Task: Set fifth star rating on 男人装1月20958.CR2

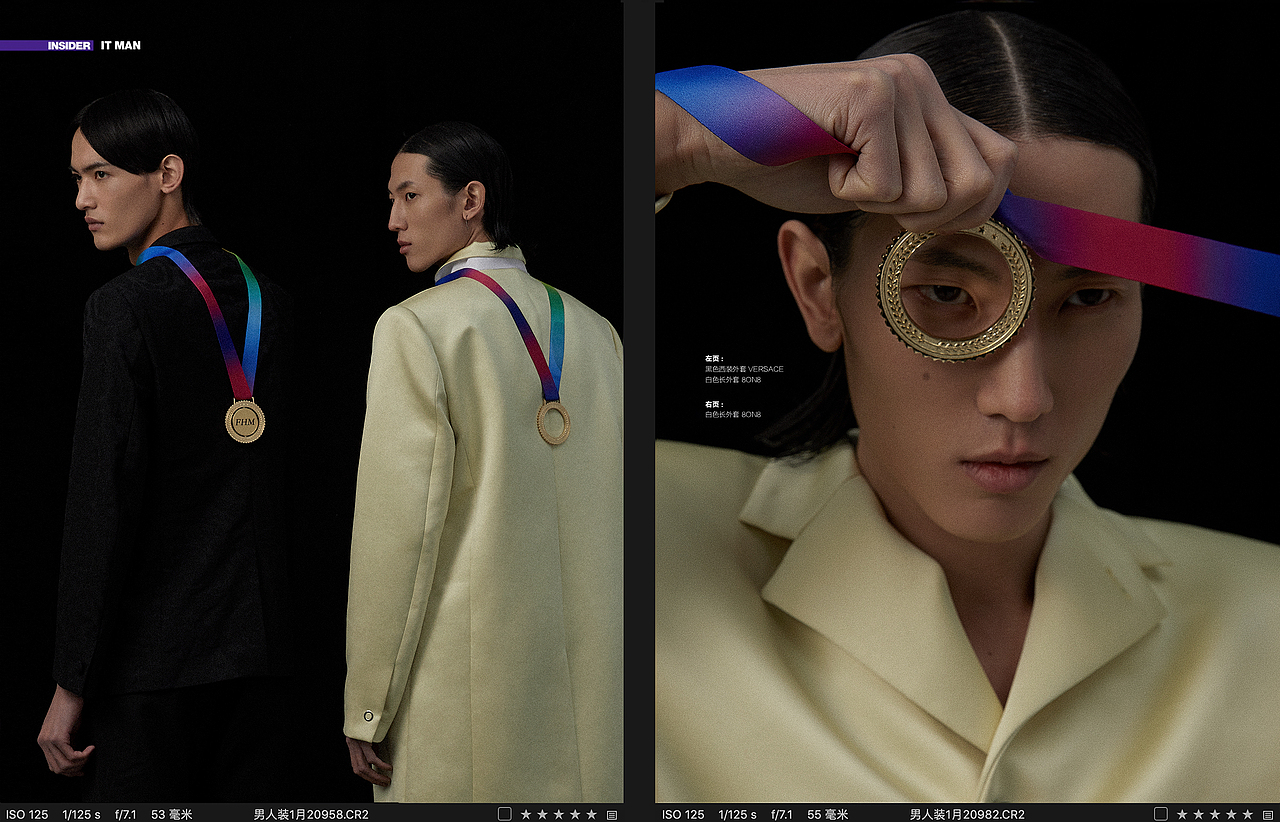Action: (x=592, y=815)
